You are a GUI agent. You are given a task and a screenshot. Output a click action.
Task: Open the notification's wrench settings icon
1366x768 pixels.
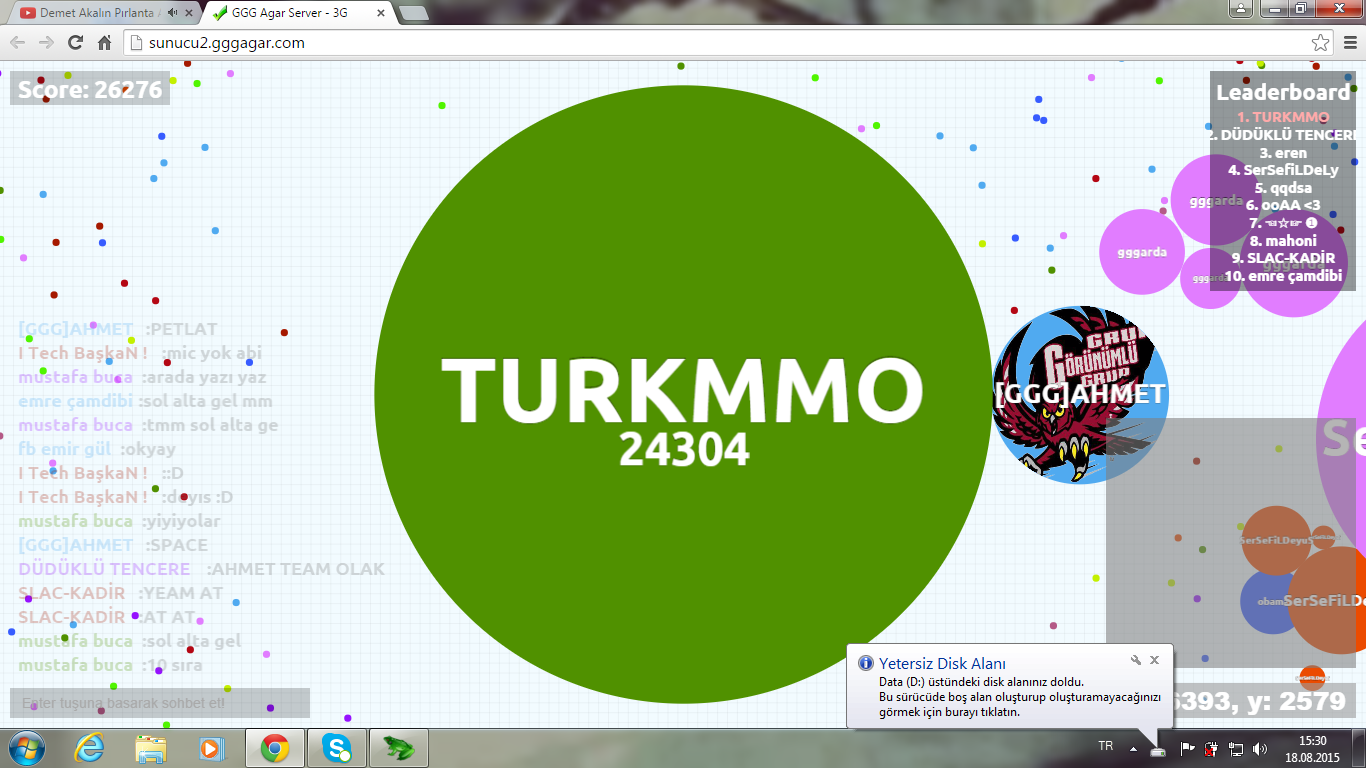point(1136,660)
